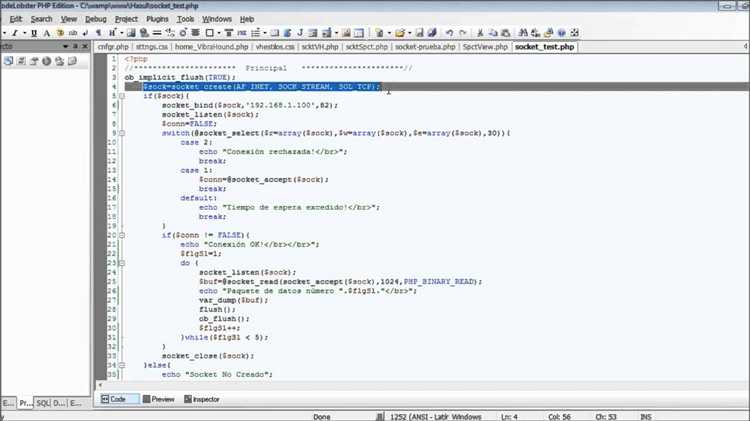Switch to the scktVH.php tab
The height and width of the screenshot is (421, 750).
click(320, 47)
